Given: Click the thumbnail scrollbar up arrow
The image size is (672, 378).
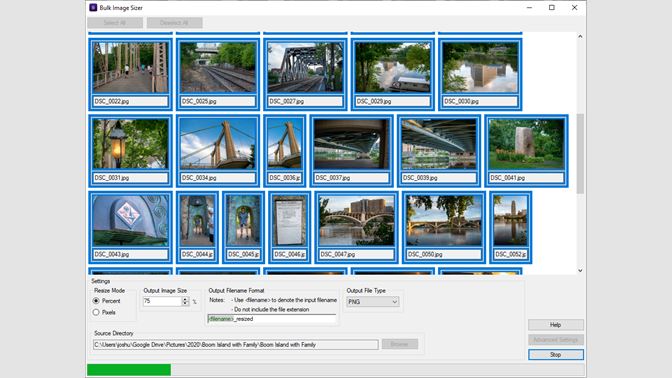Looking at the screenshot, I should pos(580,36).
